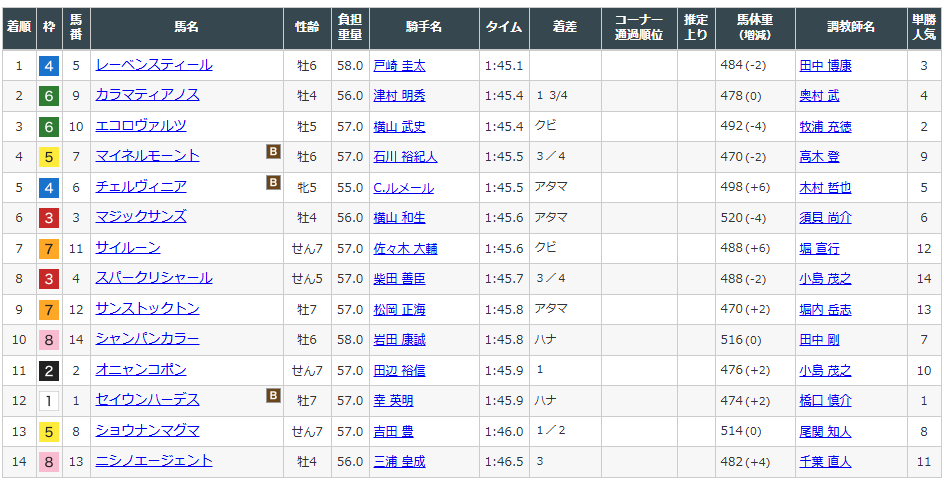Open jockey link 戸崎 圭太
This screenshot has width=944, height=480.
point(399,65)
